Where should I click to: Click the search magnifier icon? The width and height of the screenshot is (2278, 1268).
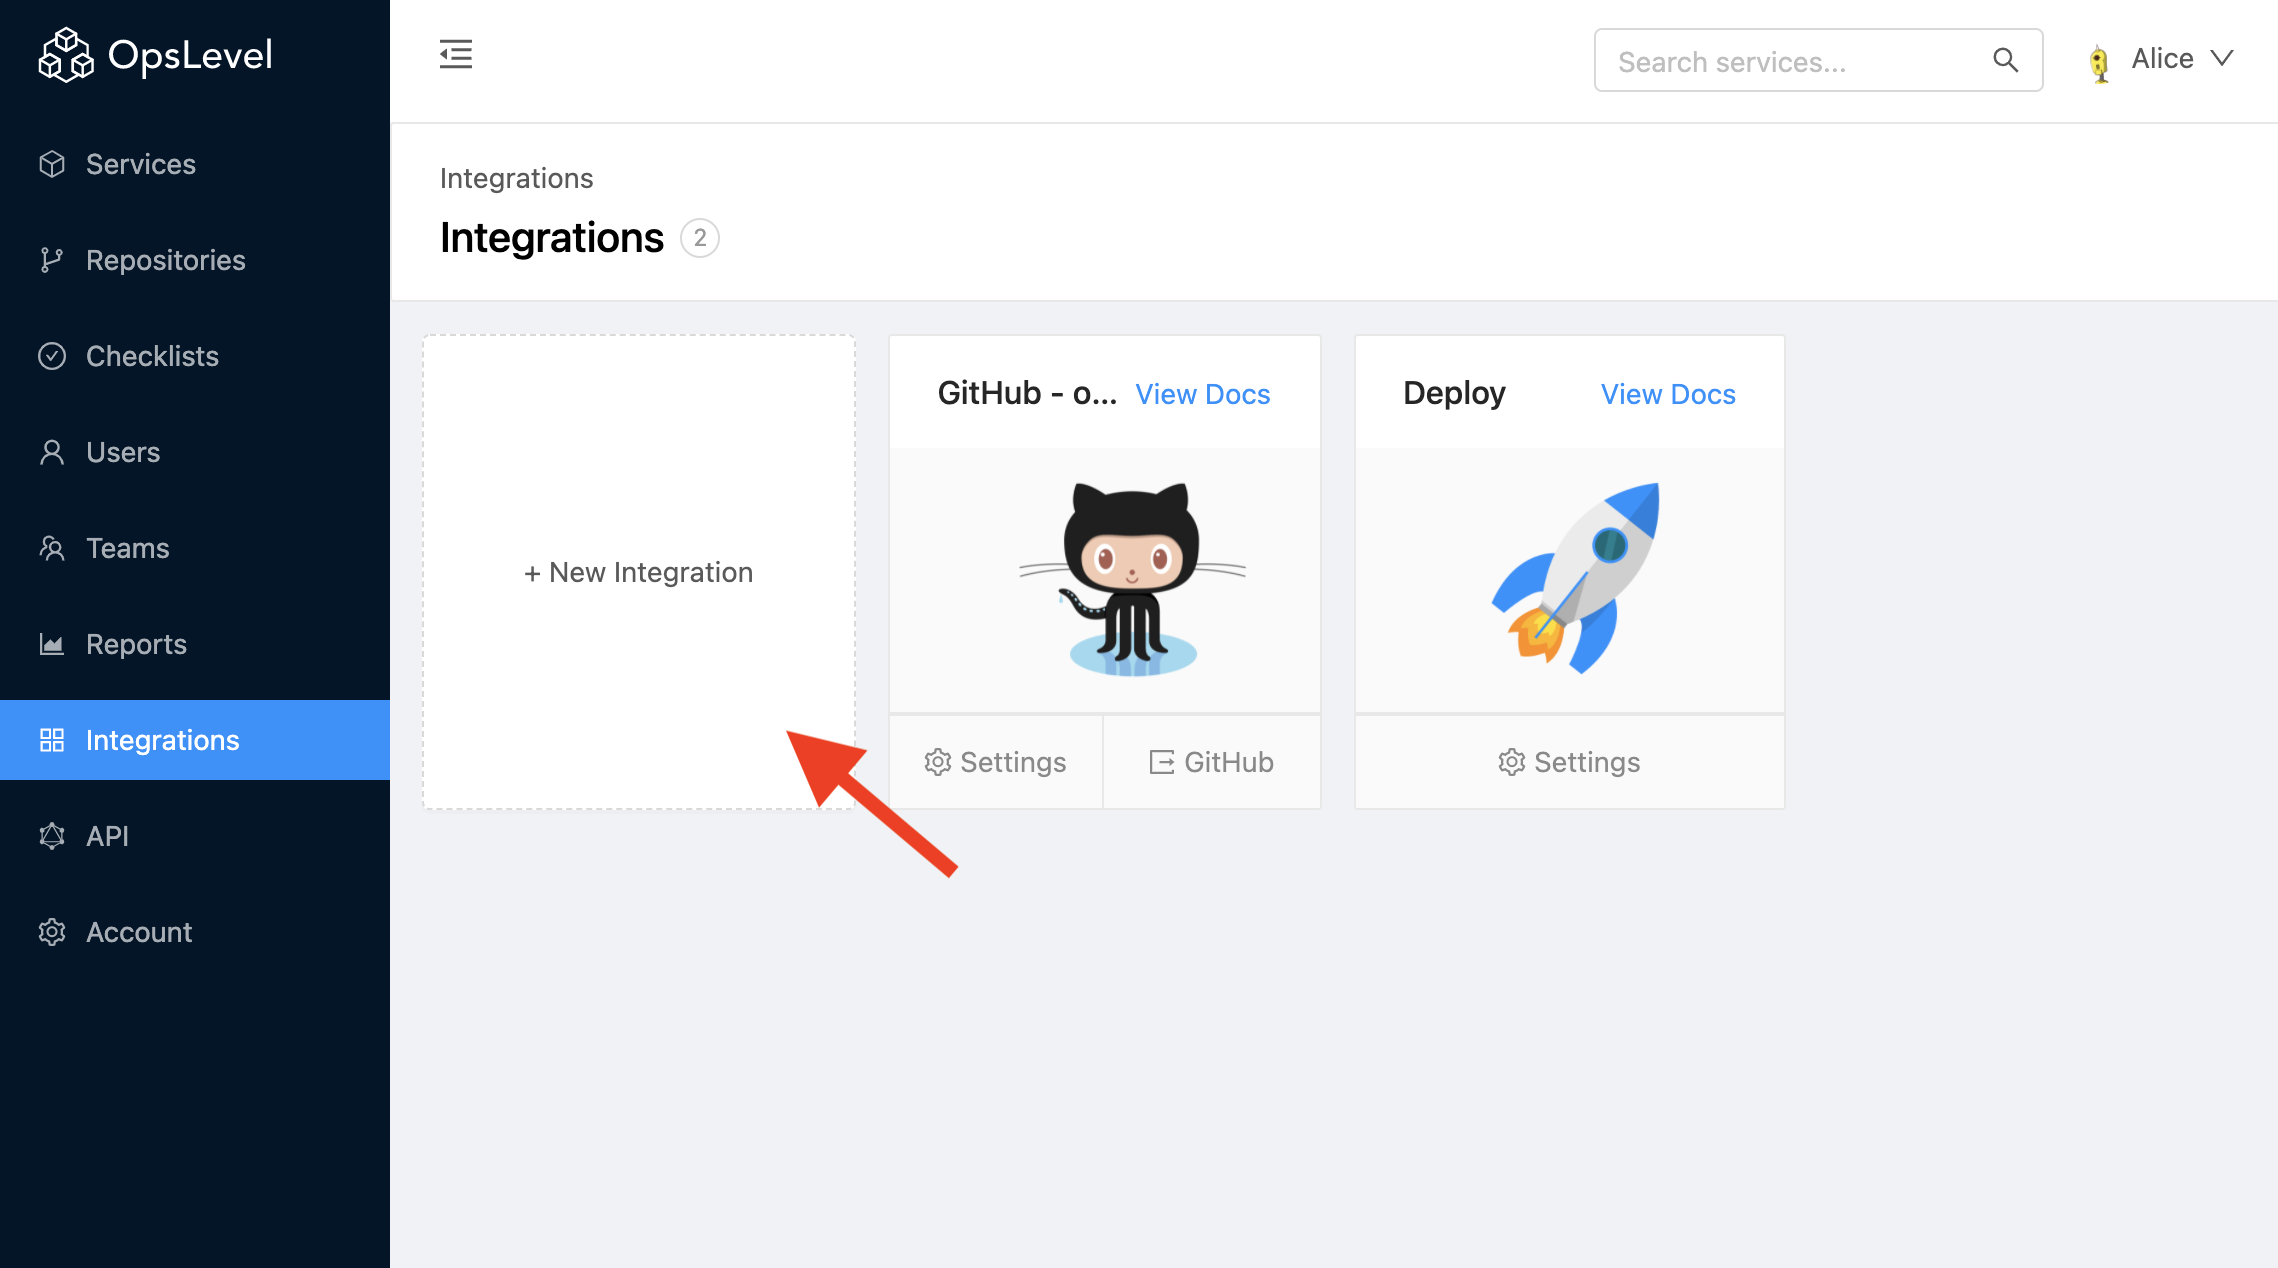pos(2005,60)
